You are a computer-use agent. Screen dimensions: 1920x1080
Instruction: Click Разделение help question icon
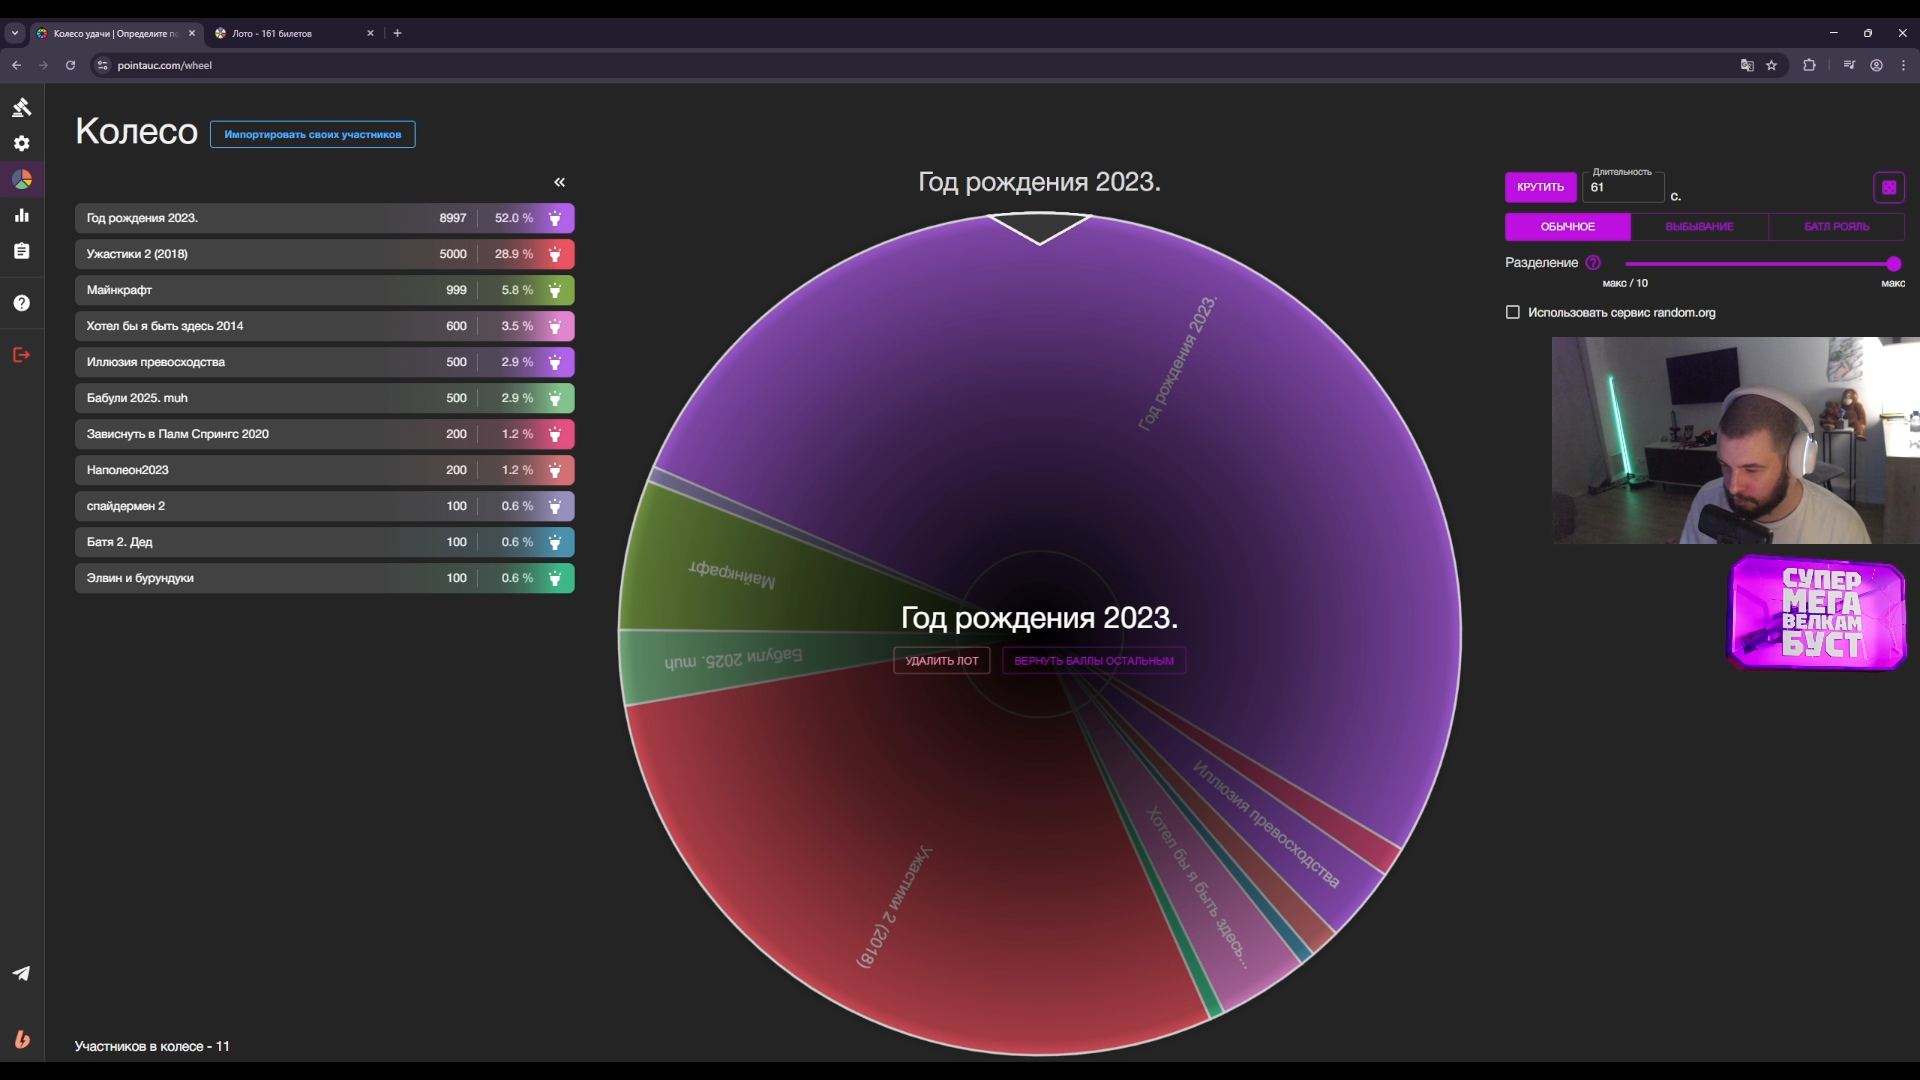point(1593,263)
